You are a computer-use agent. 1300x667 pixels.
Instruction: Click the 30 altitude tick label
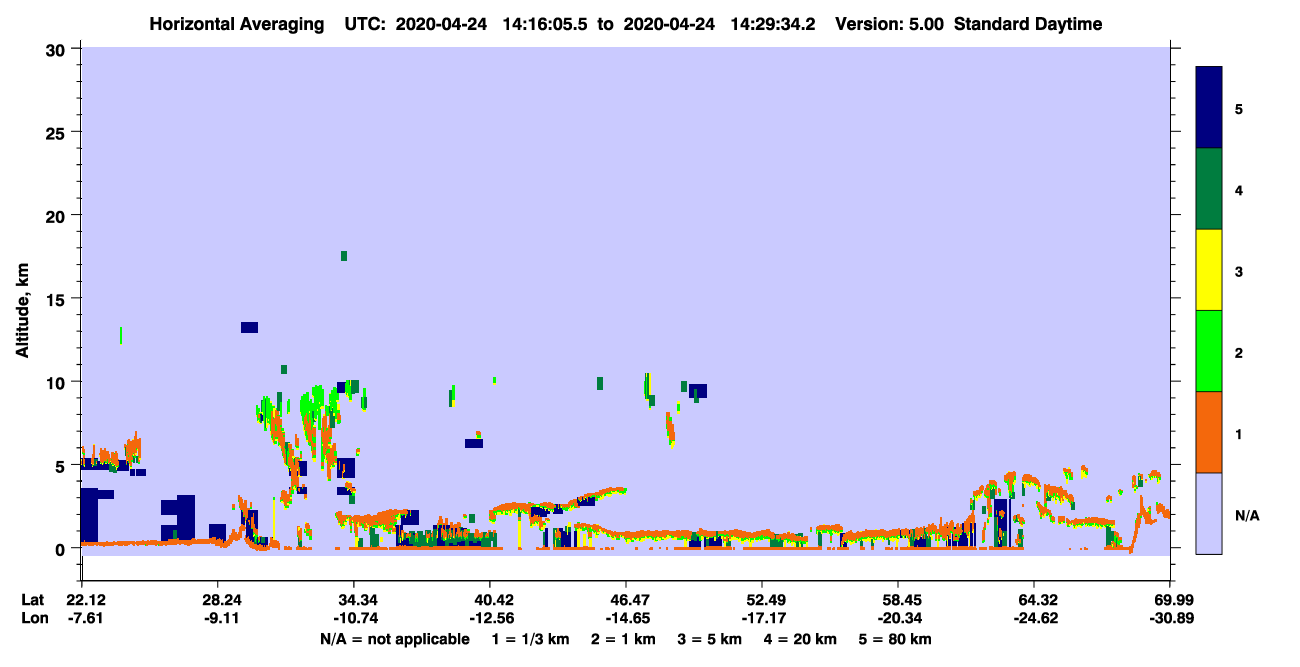pos(58,49)
